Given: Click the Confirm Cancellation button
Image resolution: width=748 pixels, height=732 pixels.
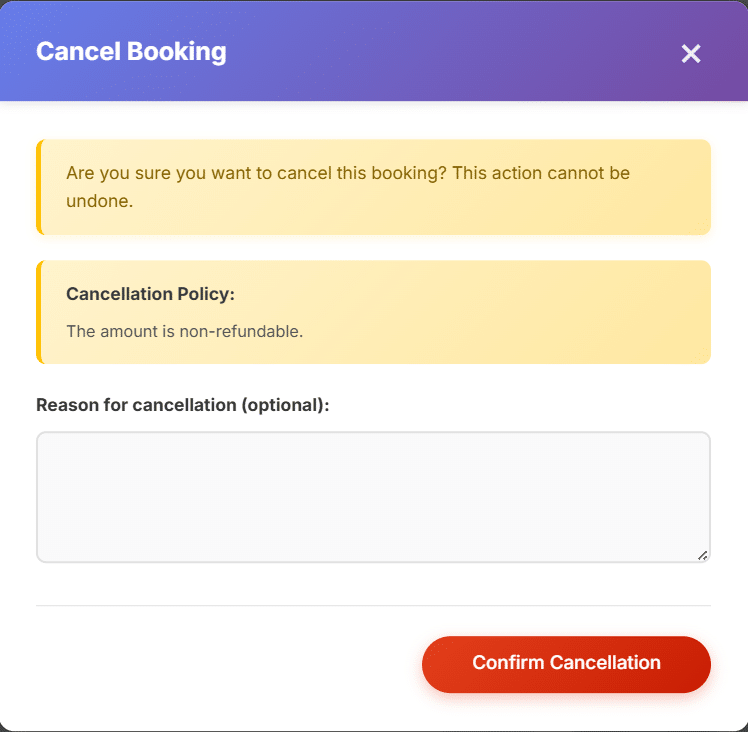Looking at the screenshot, I should pos(566,664).
